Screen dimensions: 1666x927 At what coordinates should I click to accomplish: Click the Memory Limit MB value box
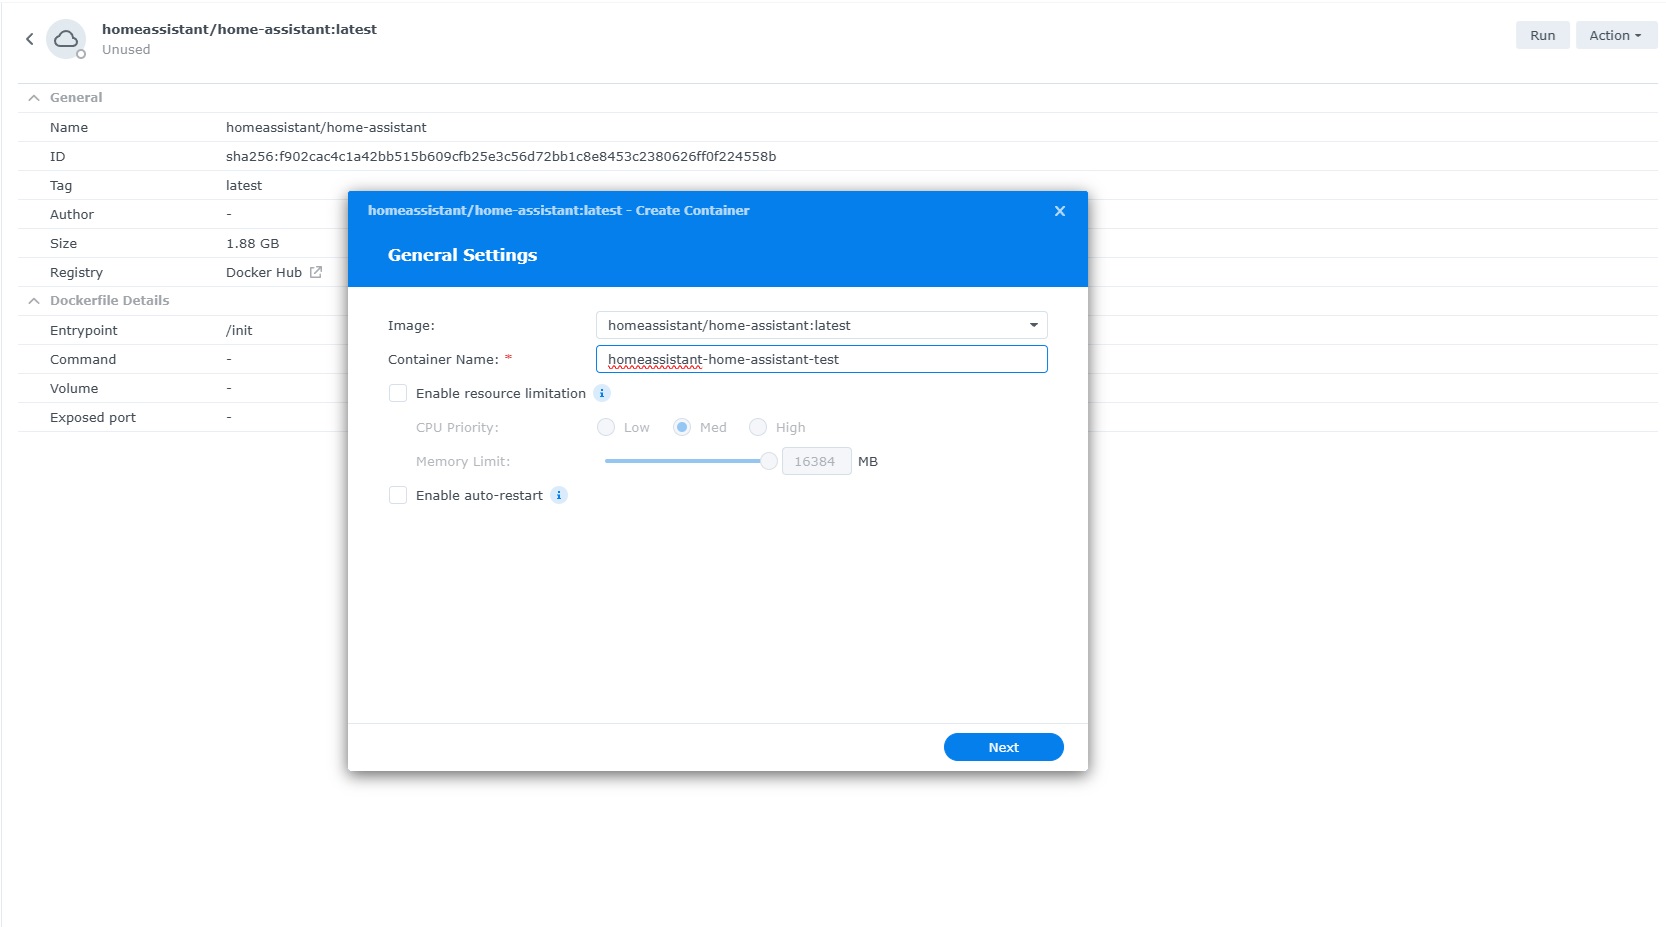[x=815, y=461]
